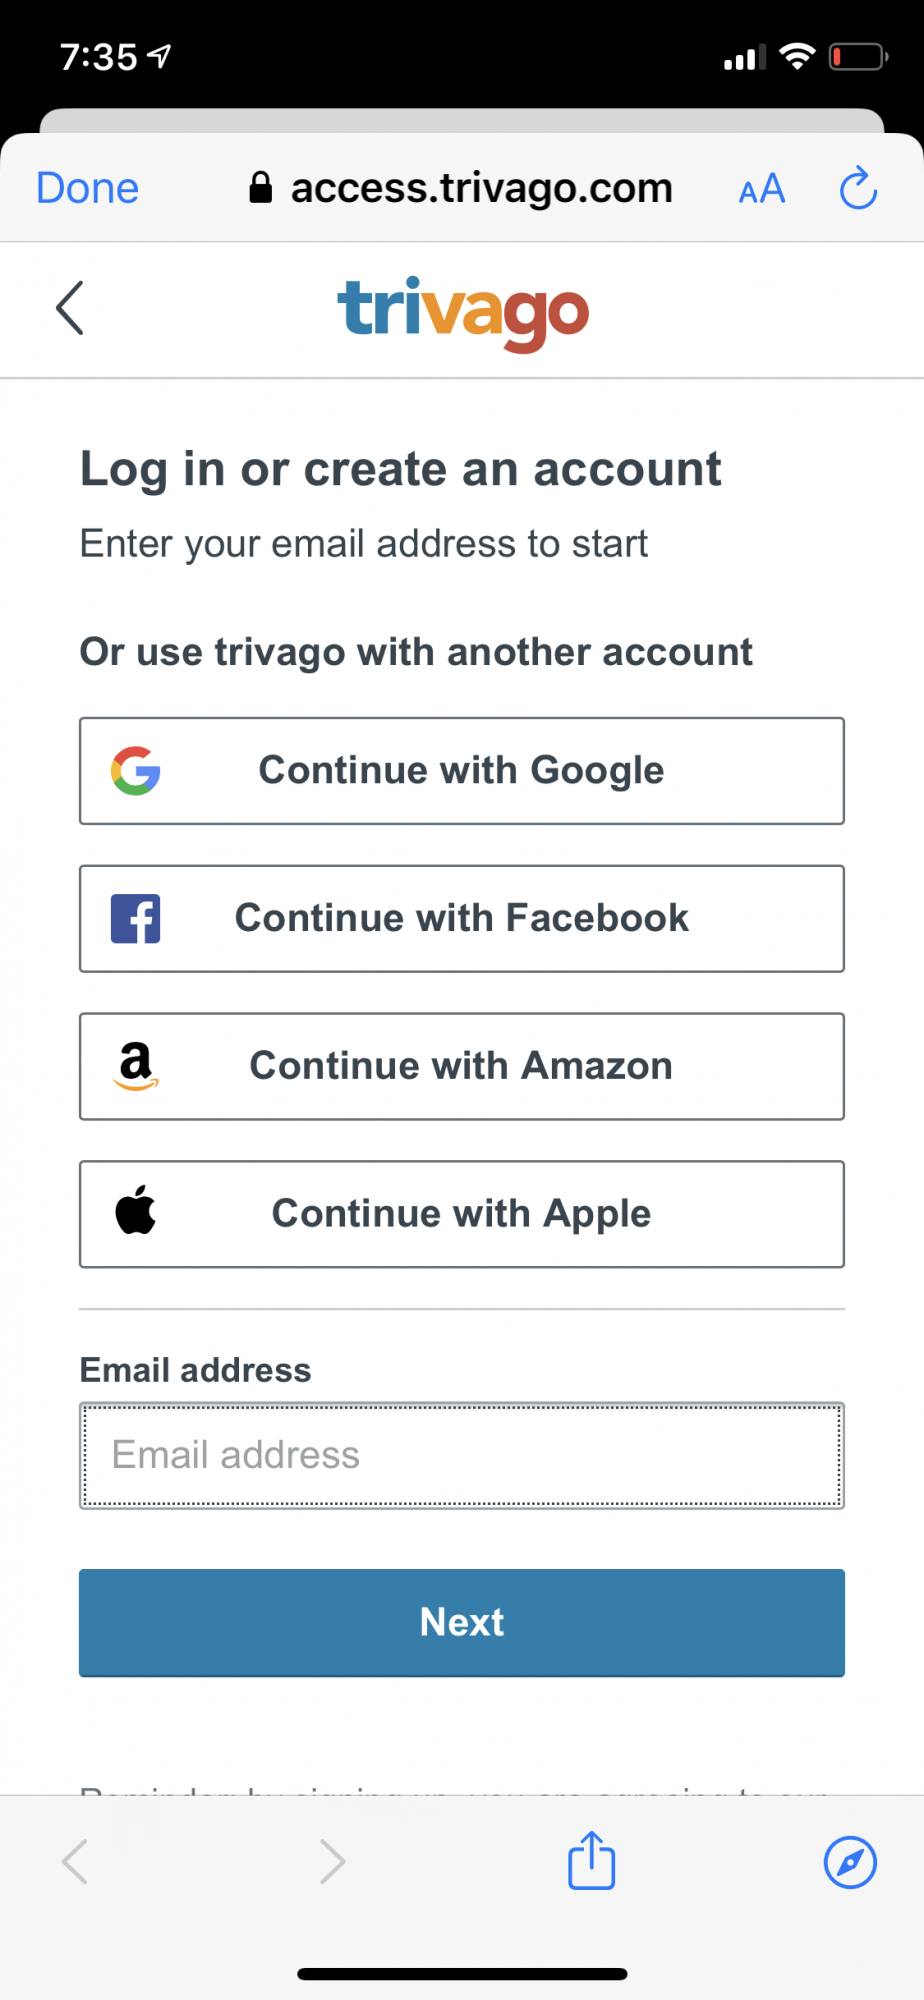The height and width of the screenshot is (2000, 924).
Task: Go back in browser history
Action: click(x=76, y=1861)
